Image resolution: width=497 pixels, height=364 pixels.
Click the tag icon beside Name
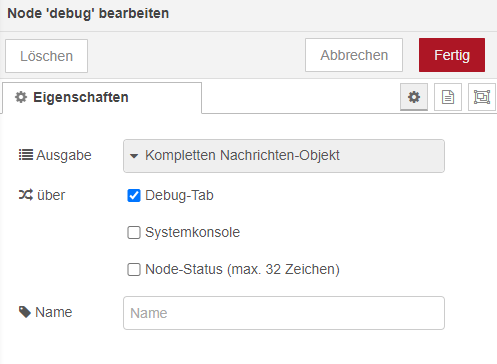coord(25,312)
